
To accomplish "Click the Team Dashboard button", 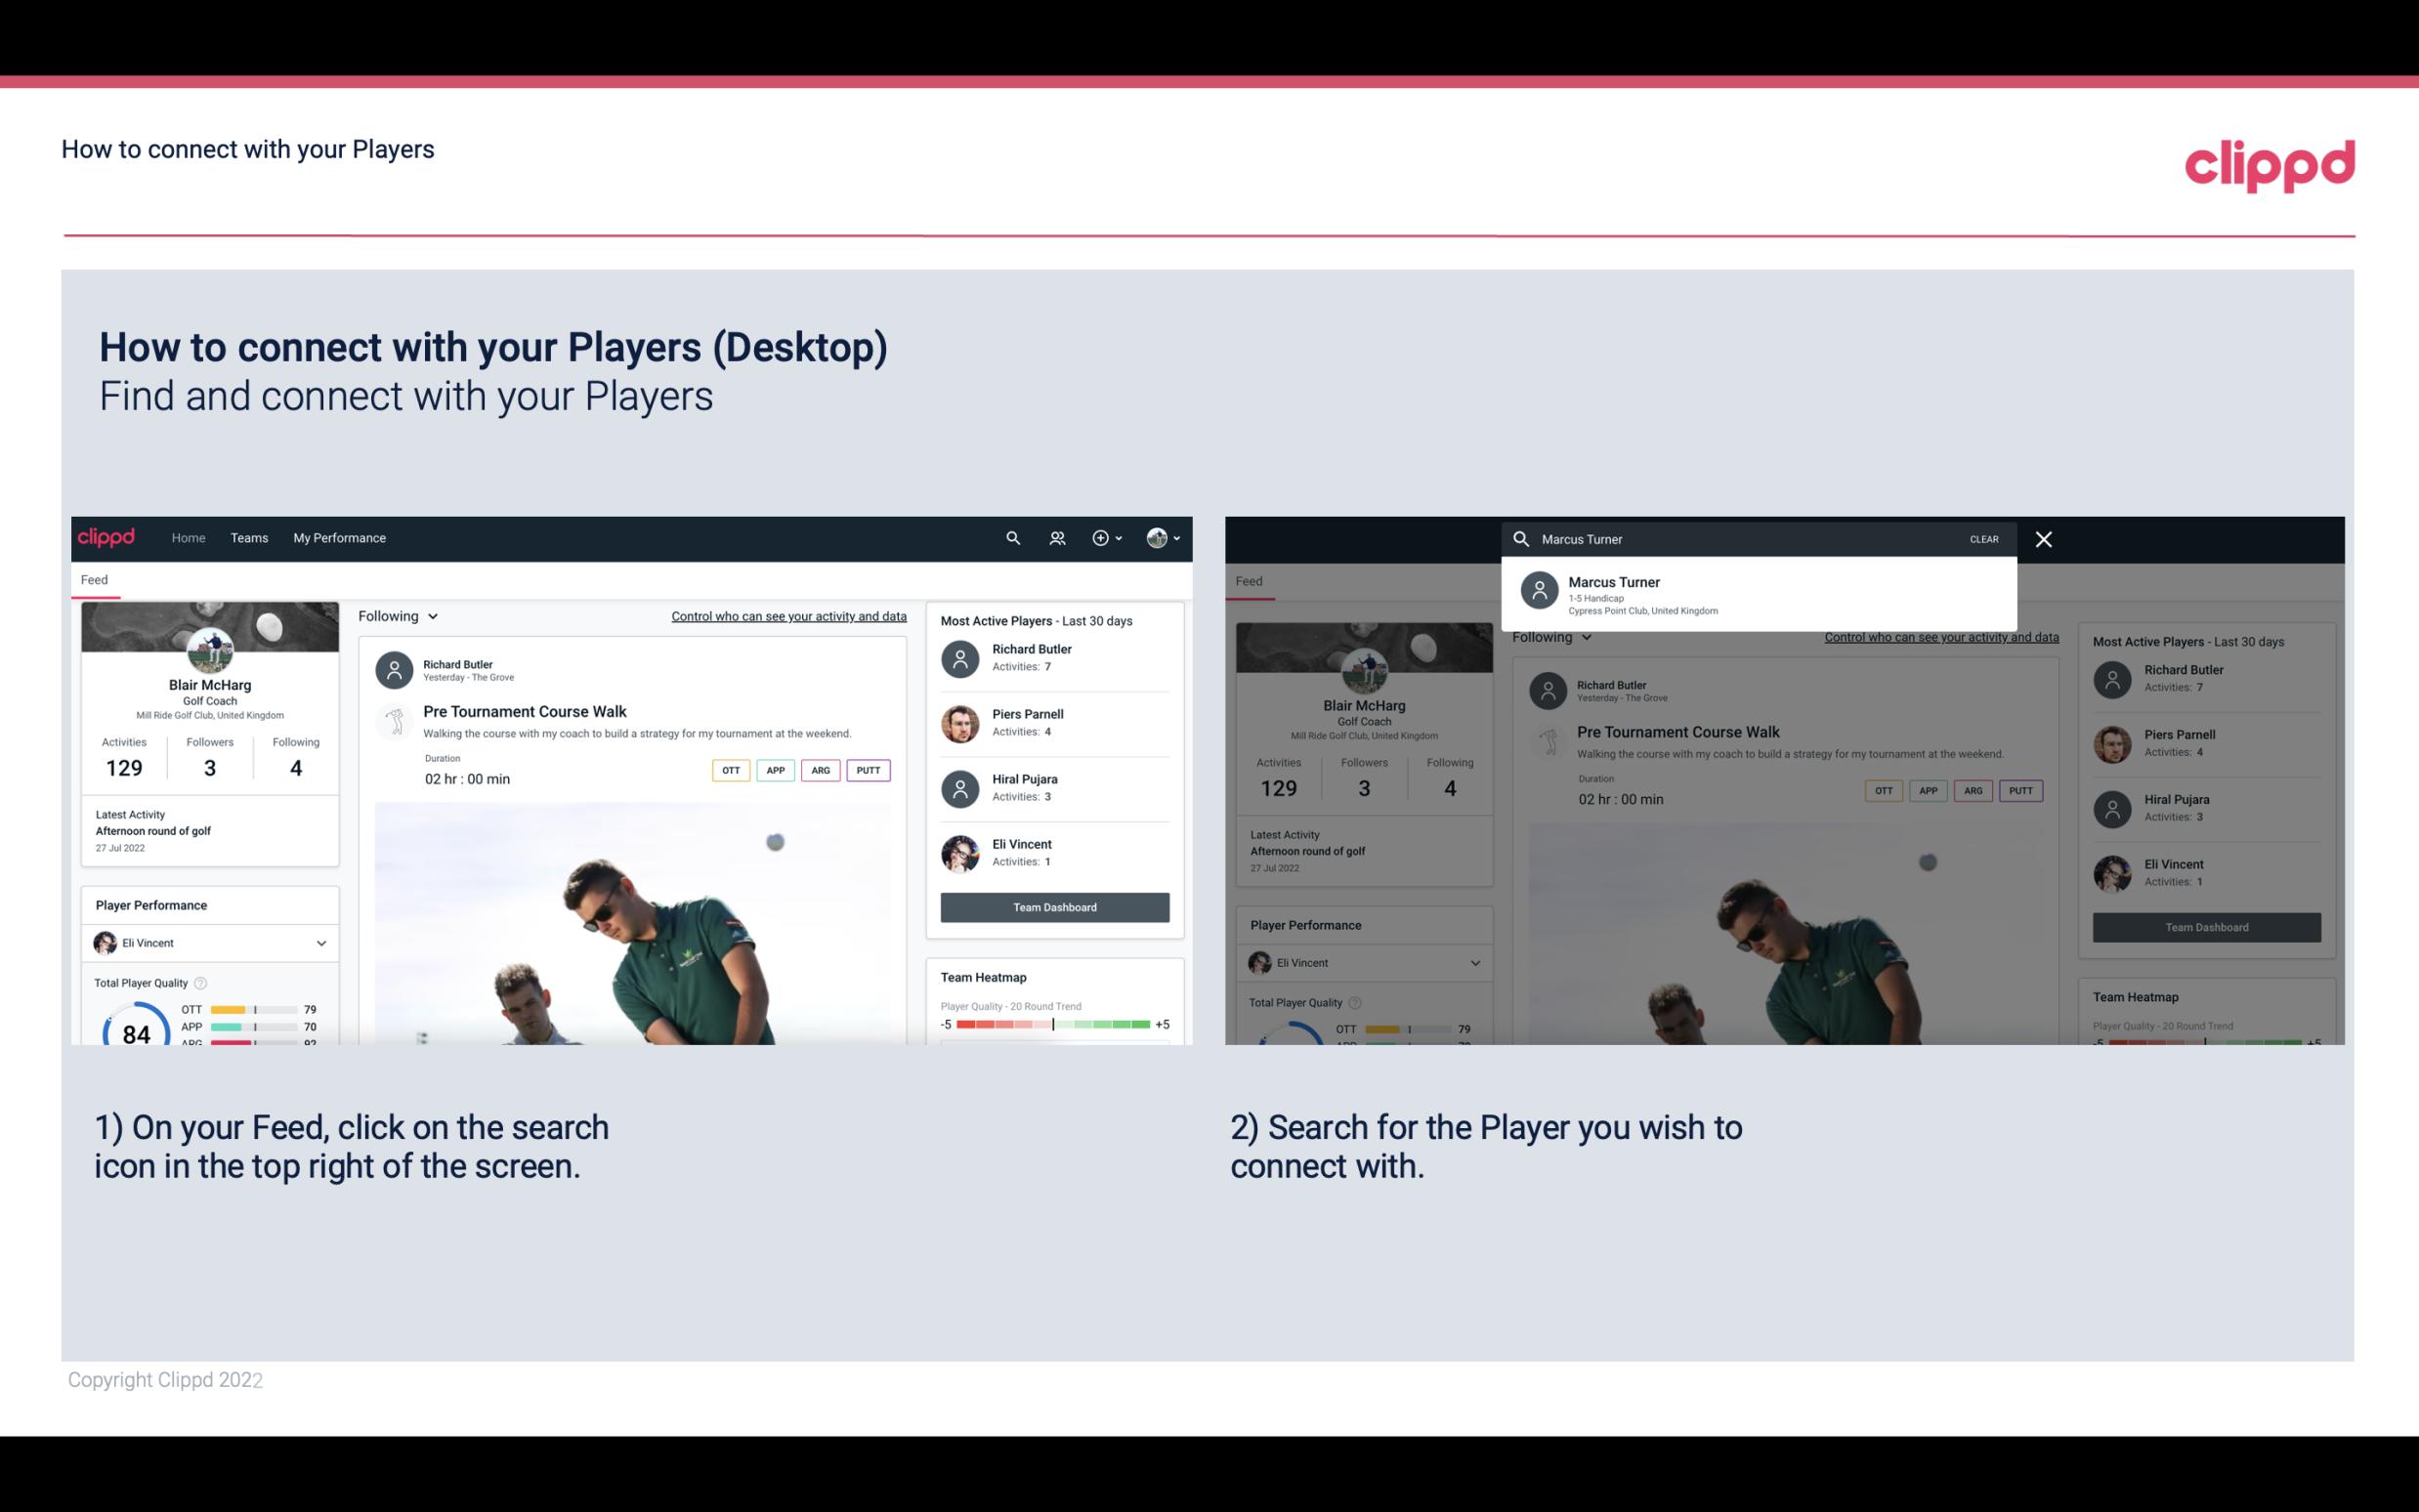I will coord(1053,905).
